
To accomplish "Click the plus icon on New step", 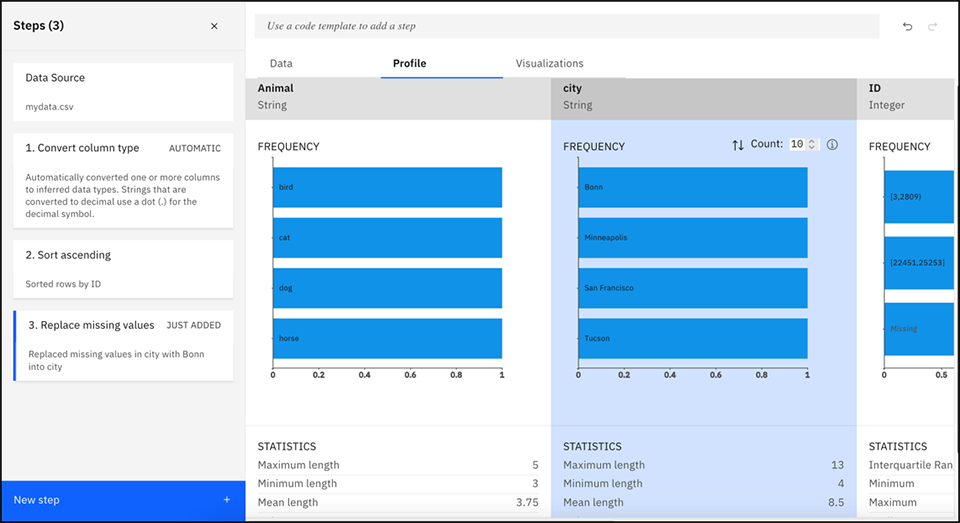I will coord(227,500).
